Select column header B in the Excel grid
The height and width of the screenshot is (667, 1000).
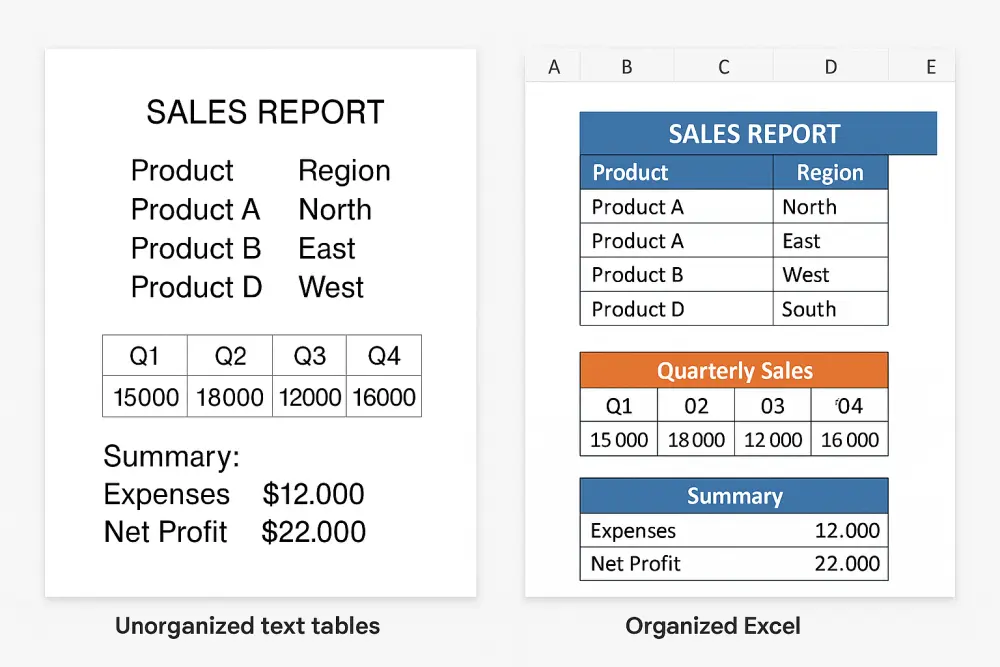(626, 66)
